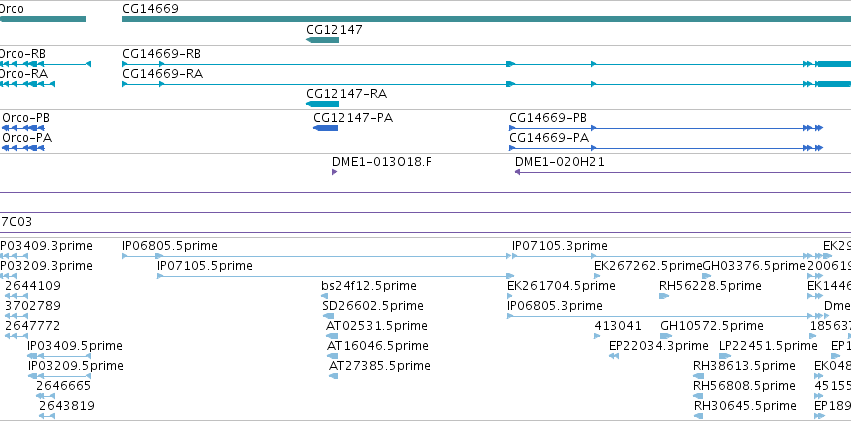Screen dimensions: 851x421
Task: Click the EK261704.5prime EST label
Action: (x=561, y=286)
